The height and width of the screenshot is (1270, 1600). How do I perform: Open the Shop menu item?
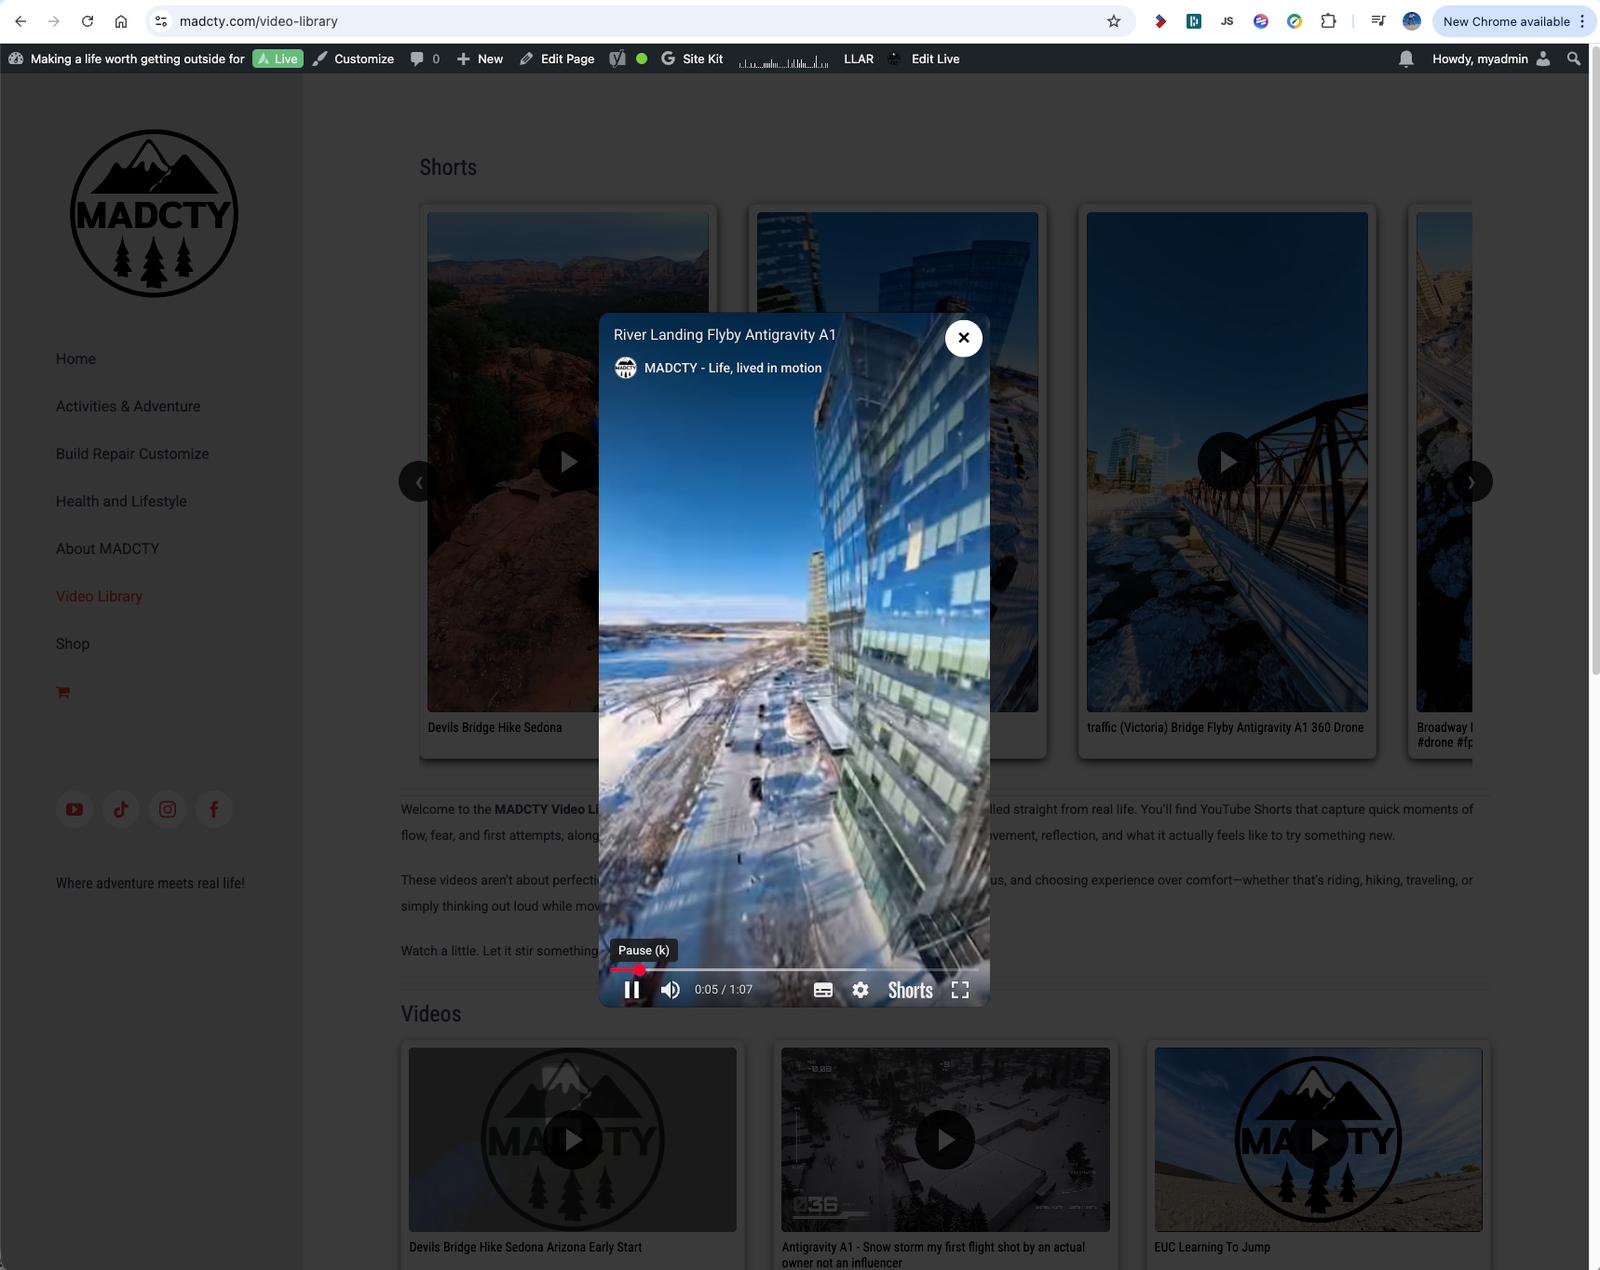[73, 644]
